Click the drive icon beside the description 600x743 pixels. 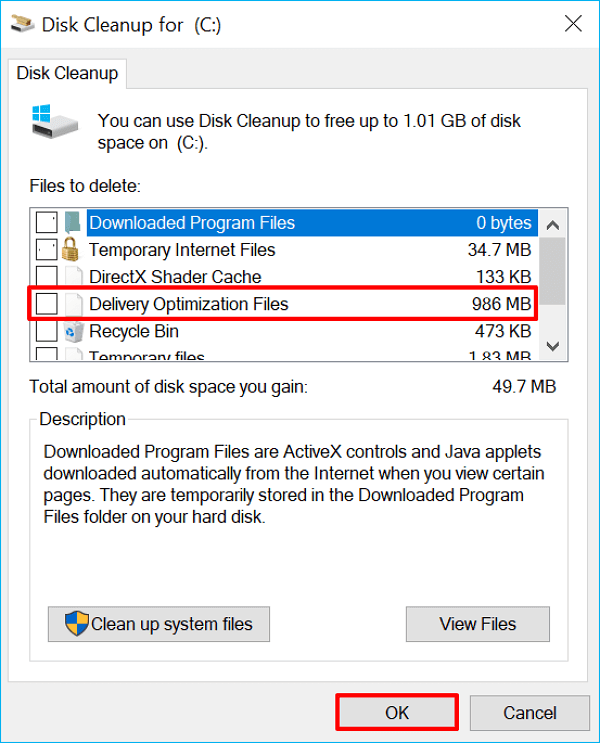coord(56,122)
